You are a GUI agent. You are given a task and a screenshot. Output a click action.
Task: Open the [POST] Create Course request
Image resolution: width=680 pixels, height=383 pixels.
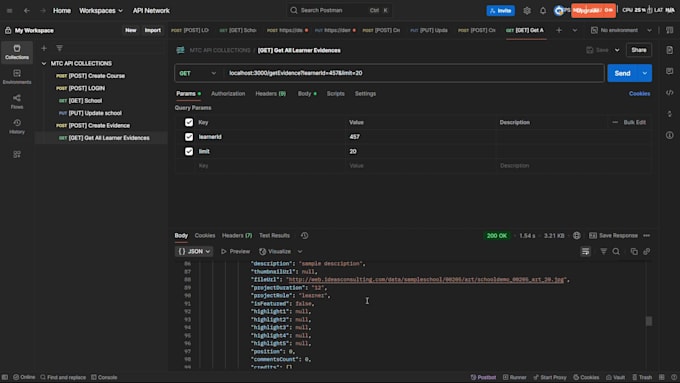[90, 76]
